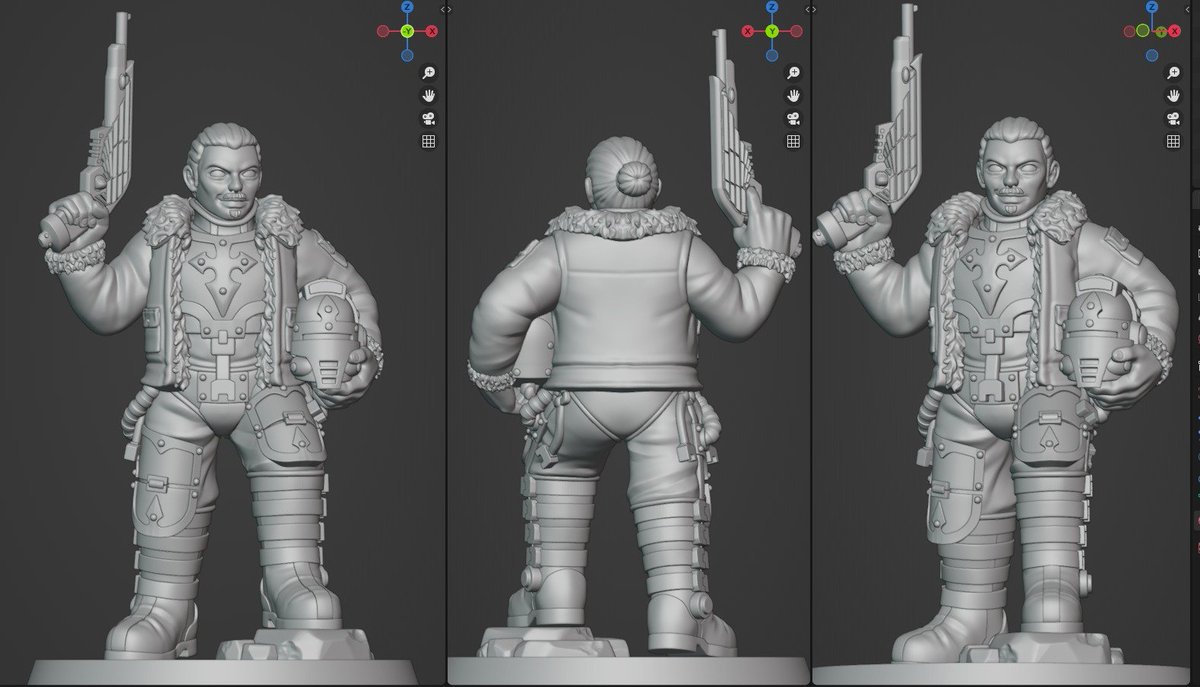Click red X axis in left viewport gizmo
Image resolution: width=1200 pixels, height=687 pixels.
coord(432,31)
